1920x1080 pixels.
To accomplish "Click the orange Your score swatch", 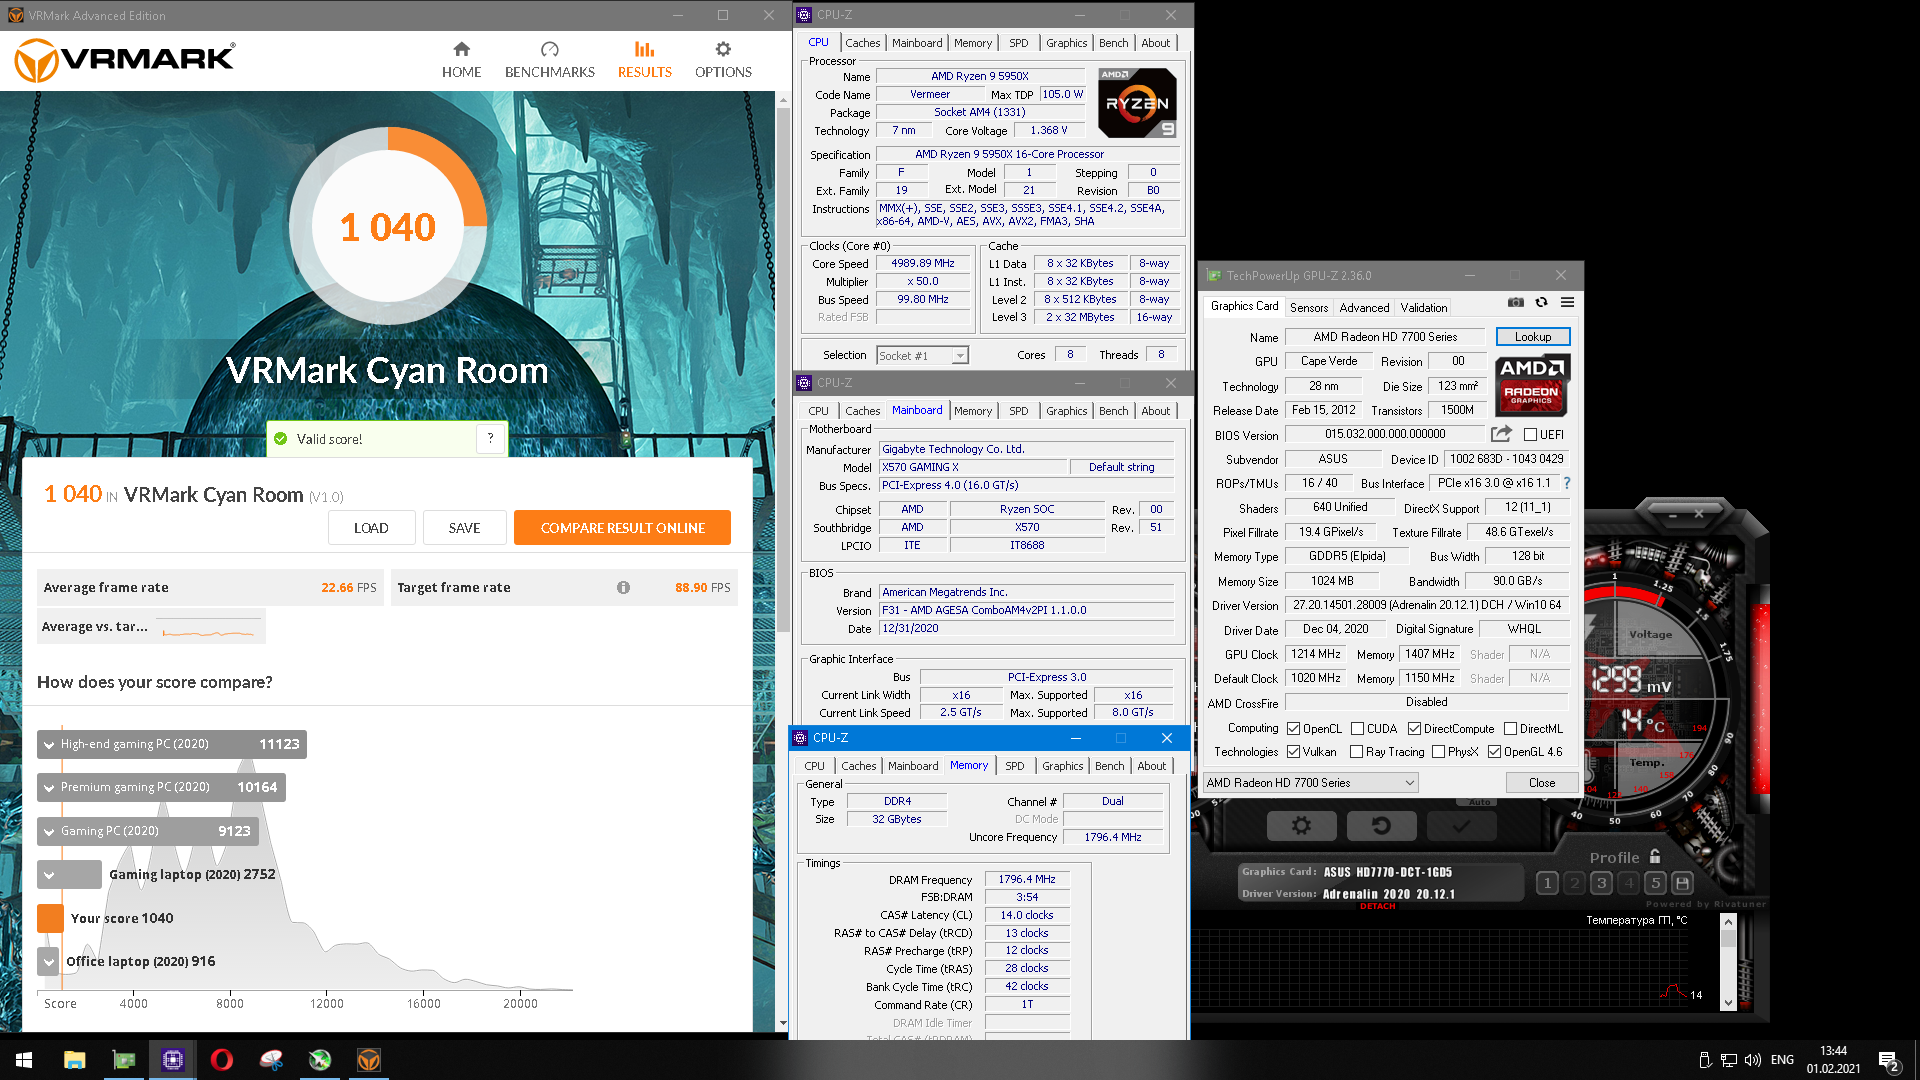I will (x=50, y=918).
